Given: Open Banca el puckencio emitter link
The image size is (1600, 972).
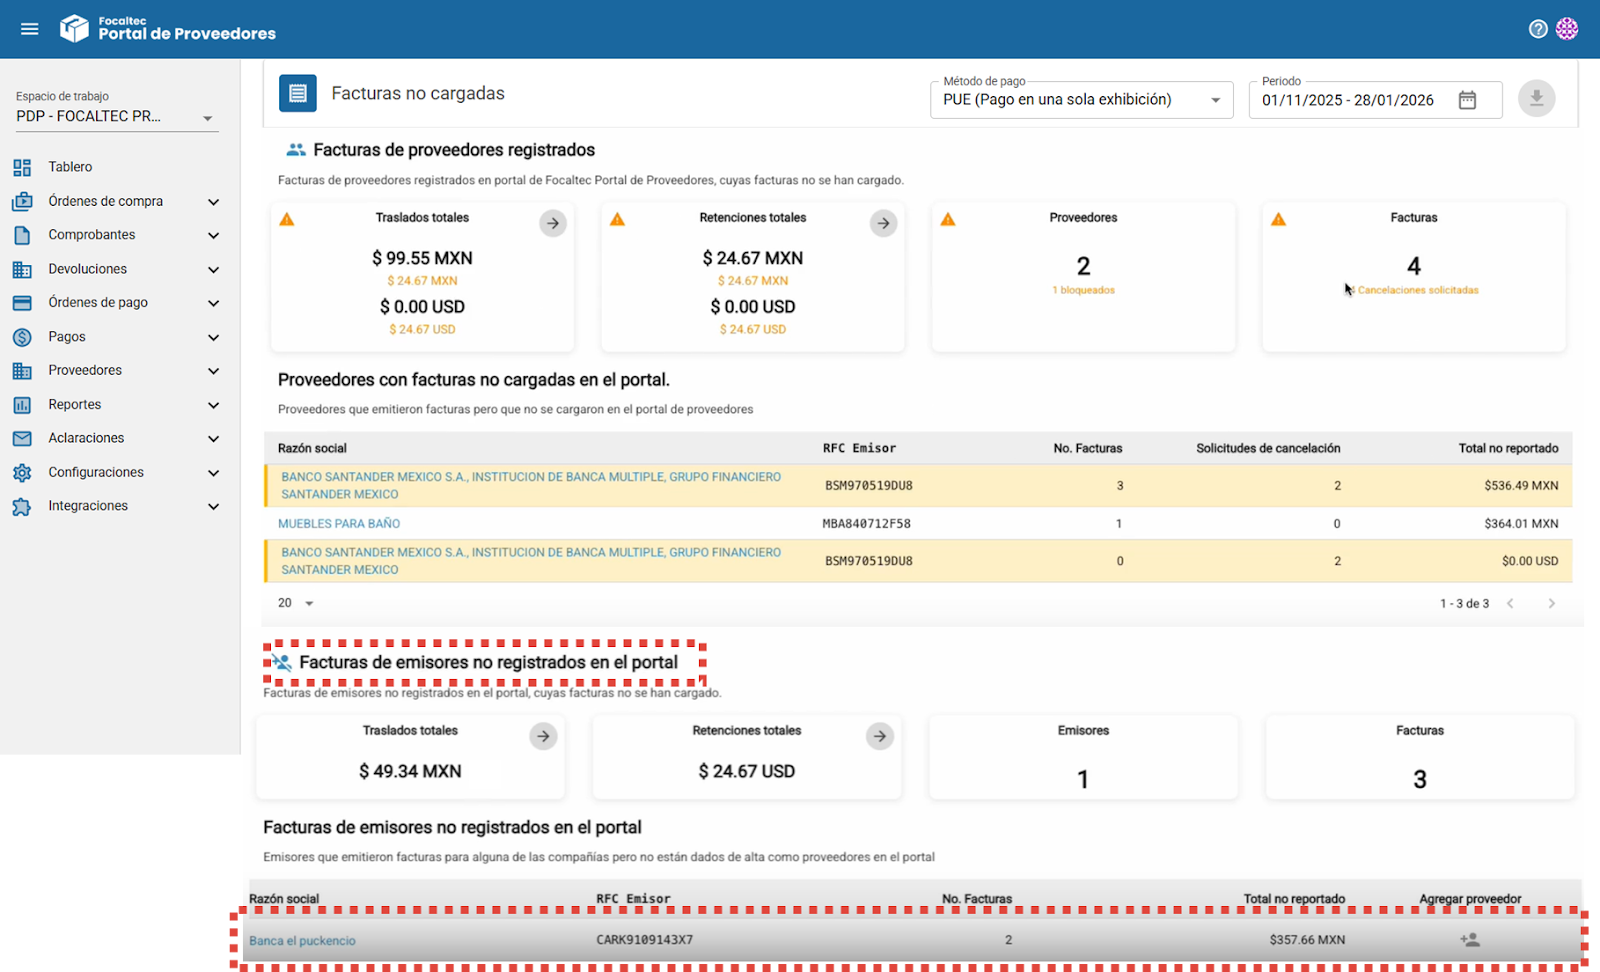Looking at the screenshot, I should [x=302, y=941].
